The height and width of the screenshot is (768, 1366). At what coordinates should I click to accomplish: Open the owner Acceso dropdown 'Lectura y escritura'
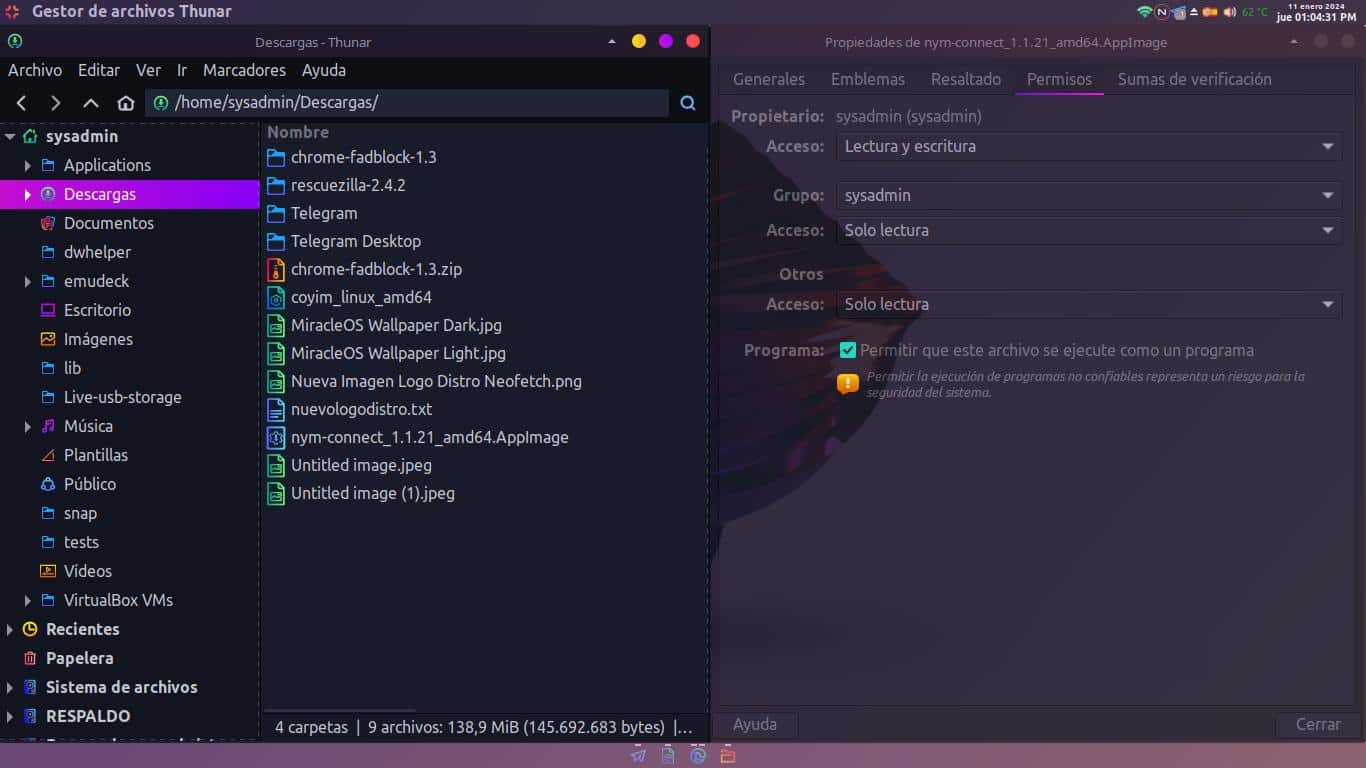pos(1089,146)
